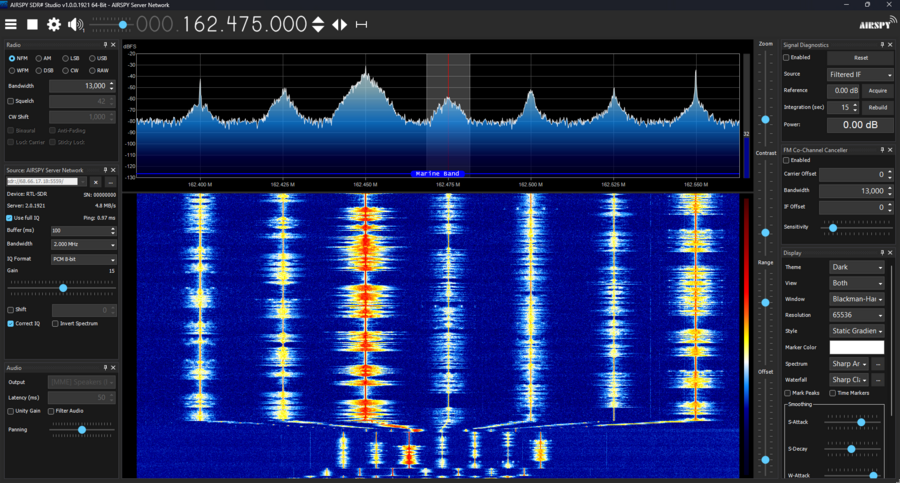The width and height of the screenshot is (900, 483).
Task: Enable Invert Spectrum checkbox
Action: tap(55, 324)
